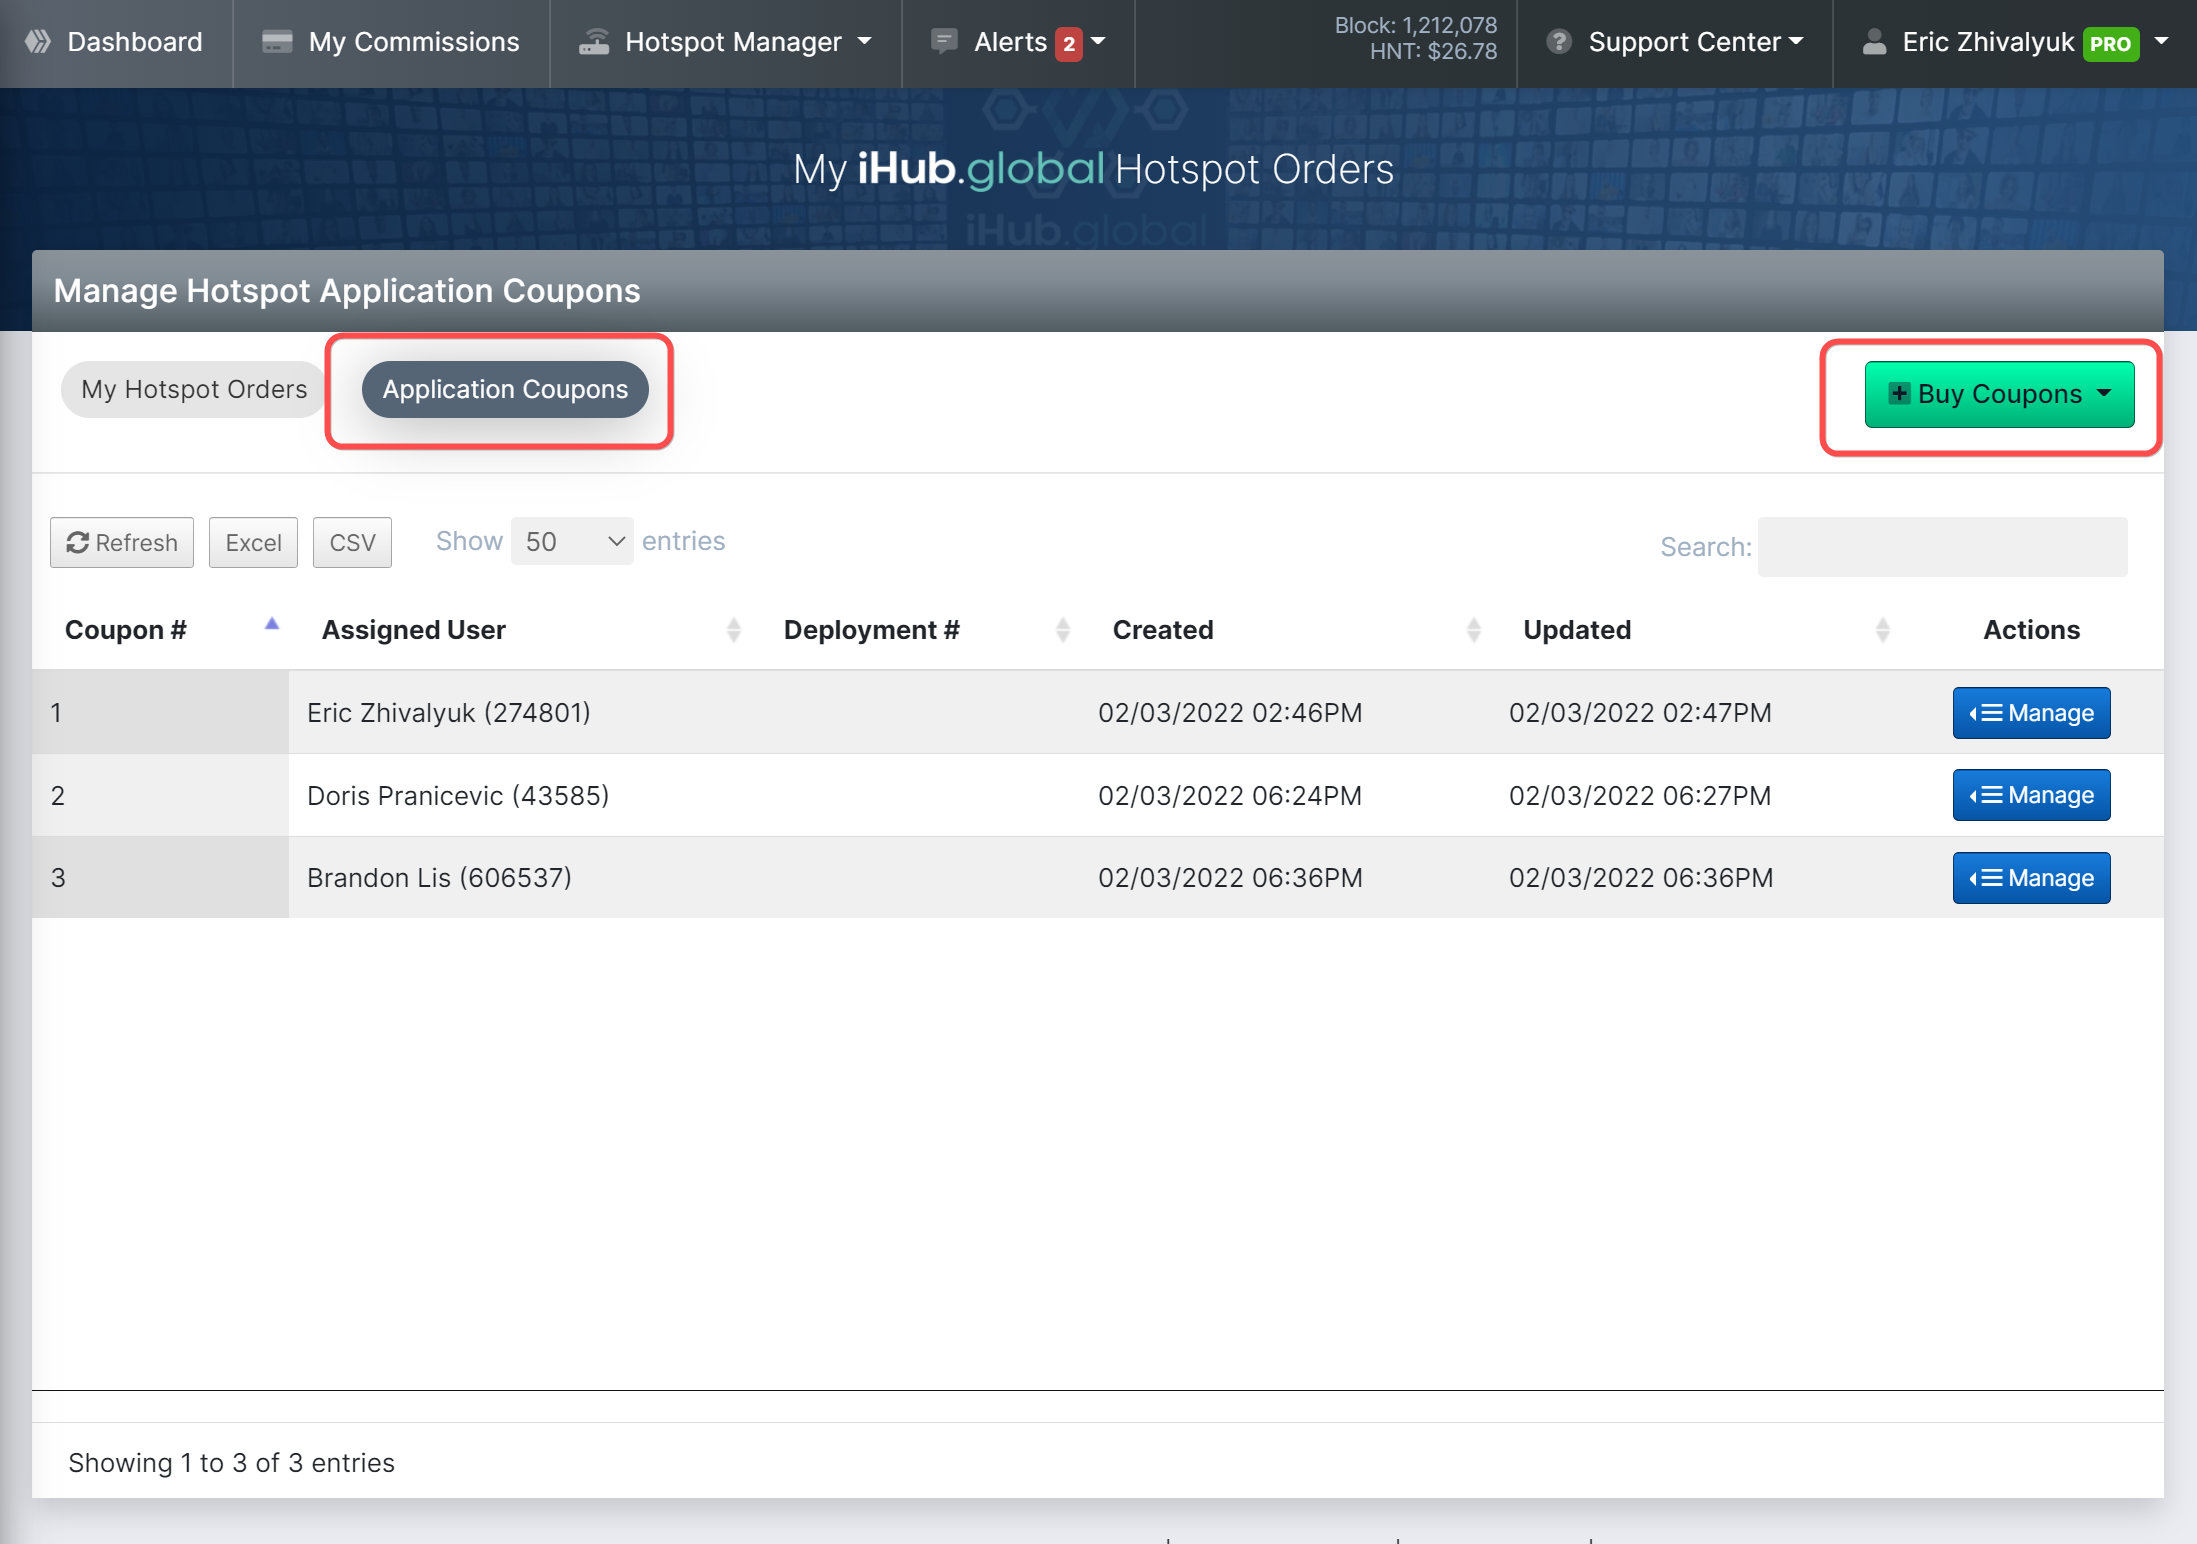This screenshot has width=2197, height=1544.
Task: Open the Buy Coupons dropdown button
Action: tap(1999, 394)
